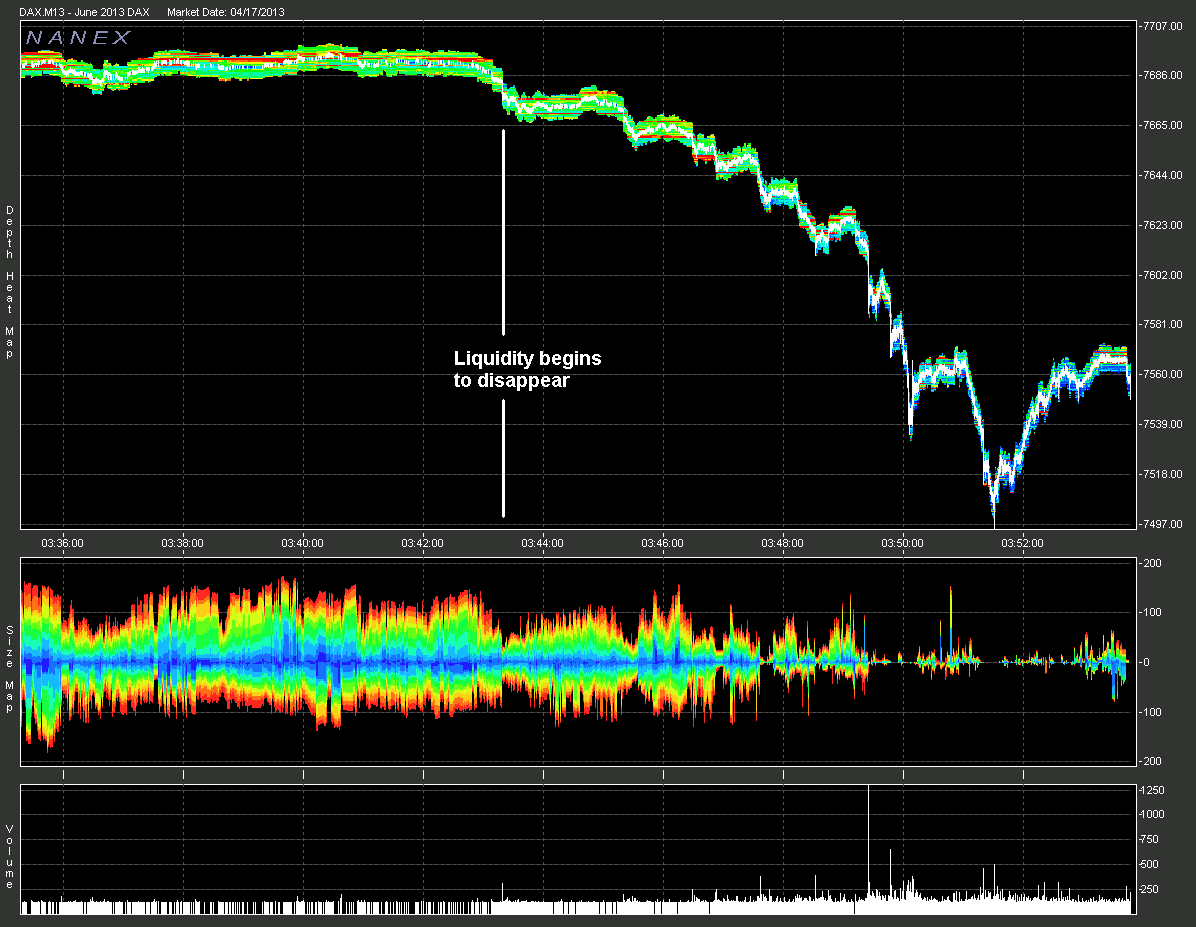Click the 03:50:00 time axis label
Image resolution: width=1196 pixels, height=927 pixels.
pos(902,543)
